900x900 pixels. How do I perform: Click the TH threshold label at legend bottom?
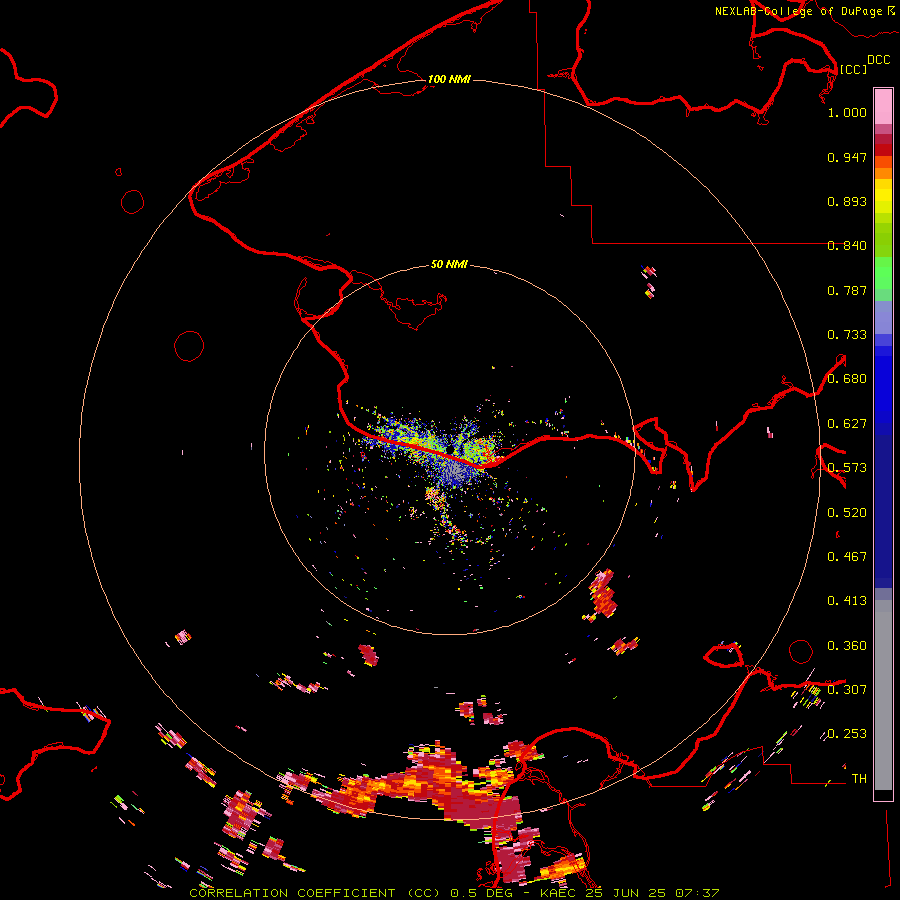pyautogui.click(x=859, y=779)
